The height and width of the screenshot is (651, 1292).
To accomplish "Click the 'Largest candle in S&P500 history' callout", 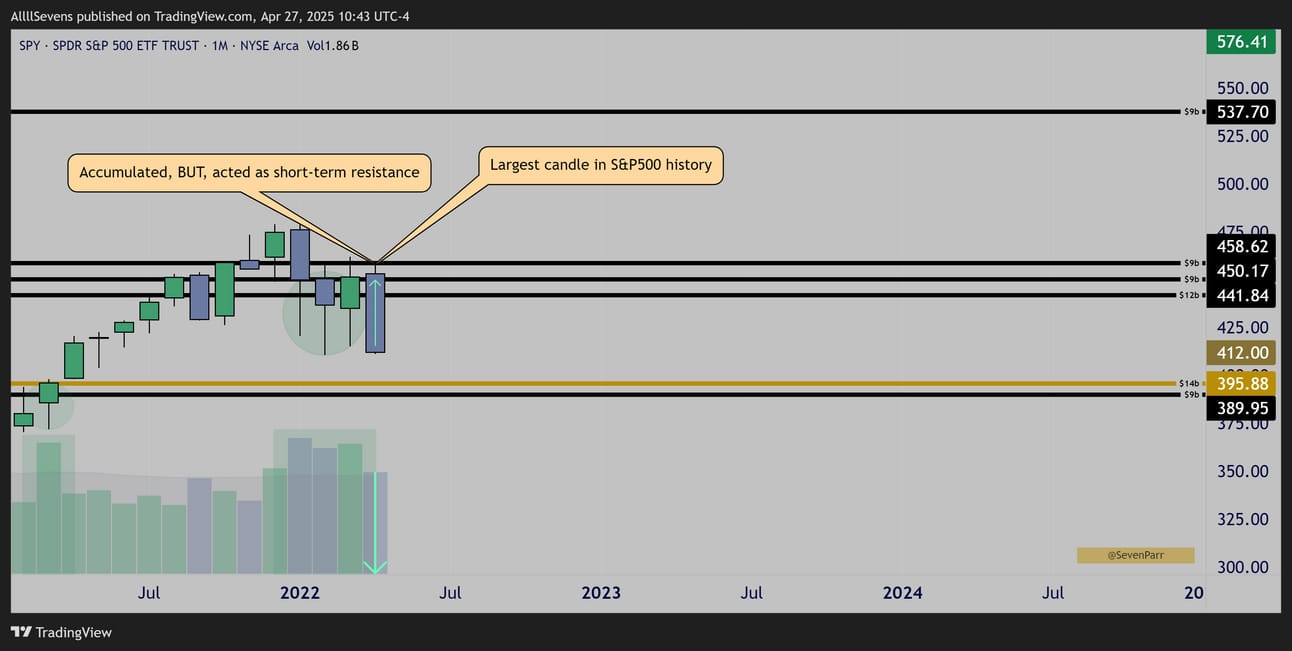I will pyautogui.click(x=600, y=165).
